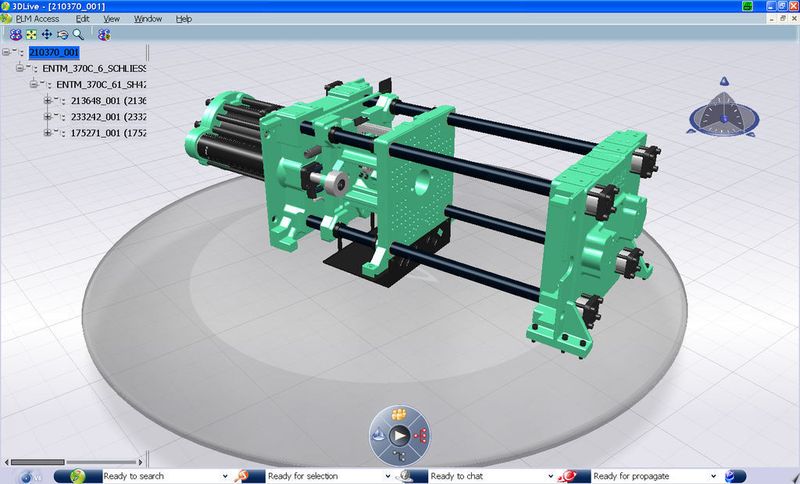The width and height of the screenshot is (800, 484).
Task: Collapse the ENTM_370C_6_SCHLIESS node
Action: 20,67
